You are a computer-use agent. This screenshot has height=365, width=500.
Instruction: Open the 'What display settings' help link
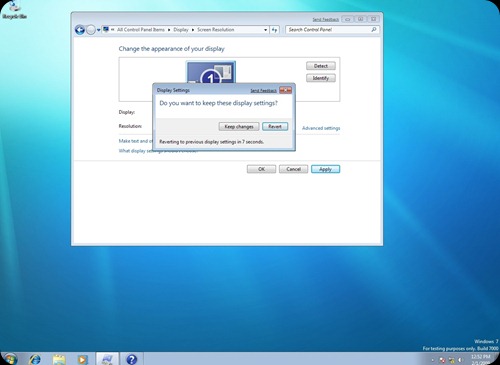pos(135,151)
